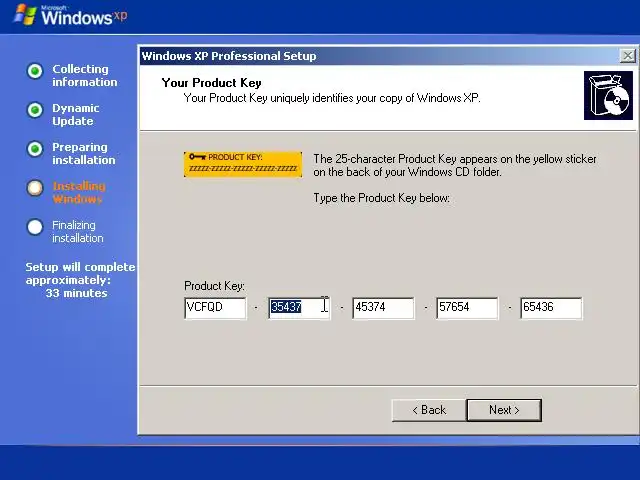Close the Windows XP Professional Setup dialog
This screenshot has width=640, height=480.
click(x=627, y=56)
